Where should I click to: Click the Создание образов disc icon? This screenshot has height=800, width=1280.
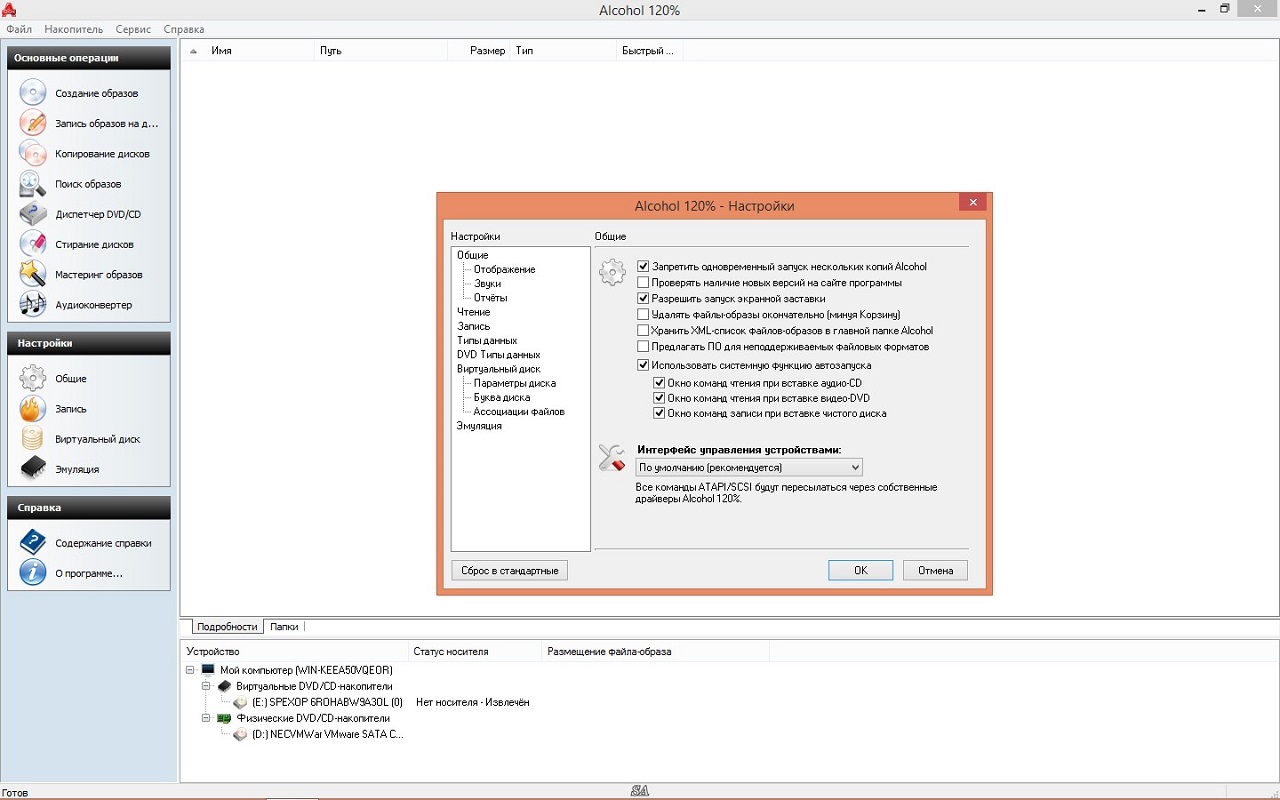(33, 93)
